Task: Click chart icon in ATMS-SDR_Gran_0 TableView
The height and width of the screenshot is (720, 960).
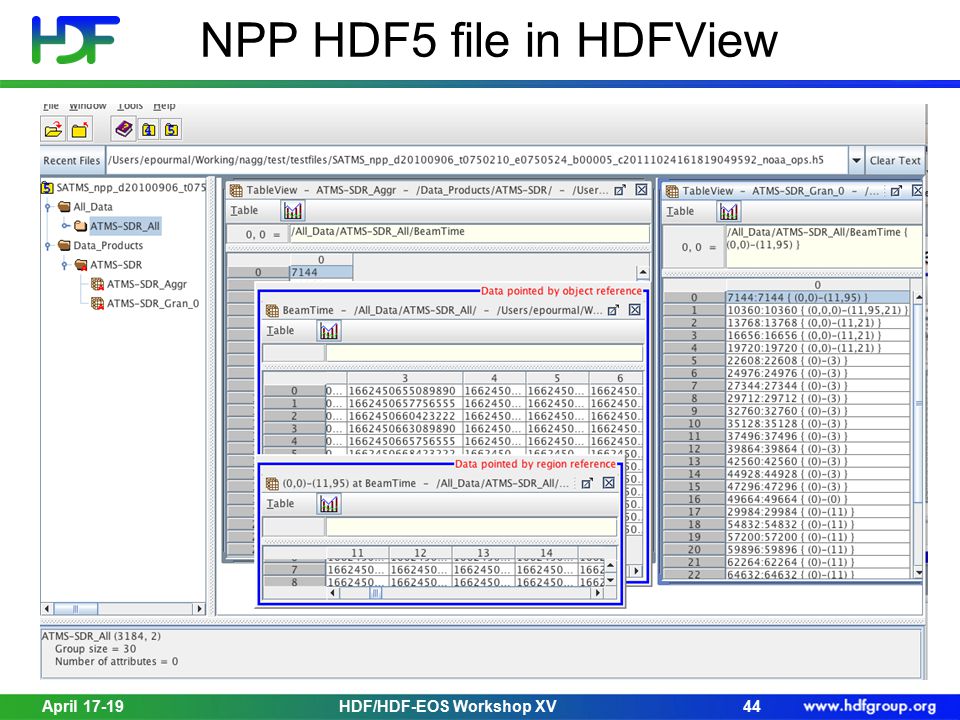Action: click(729, 212)
